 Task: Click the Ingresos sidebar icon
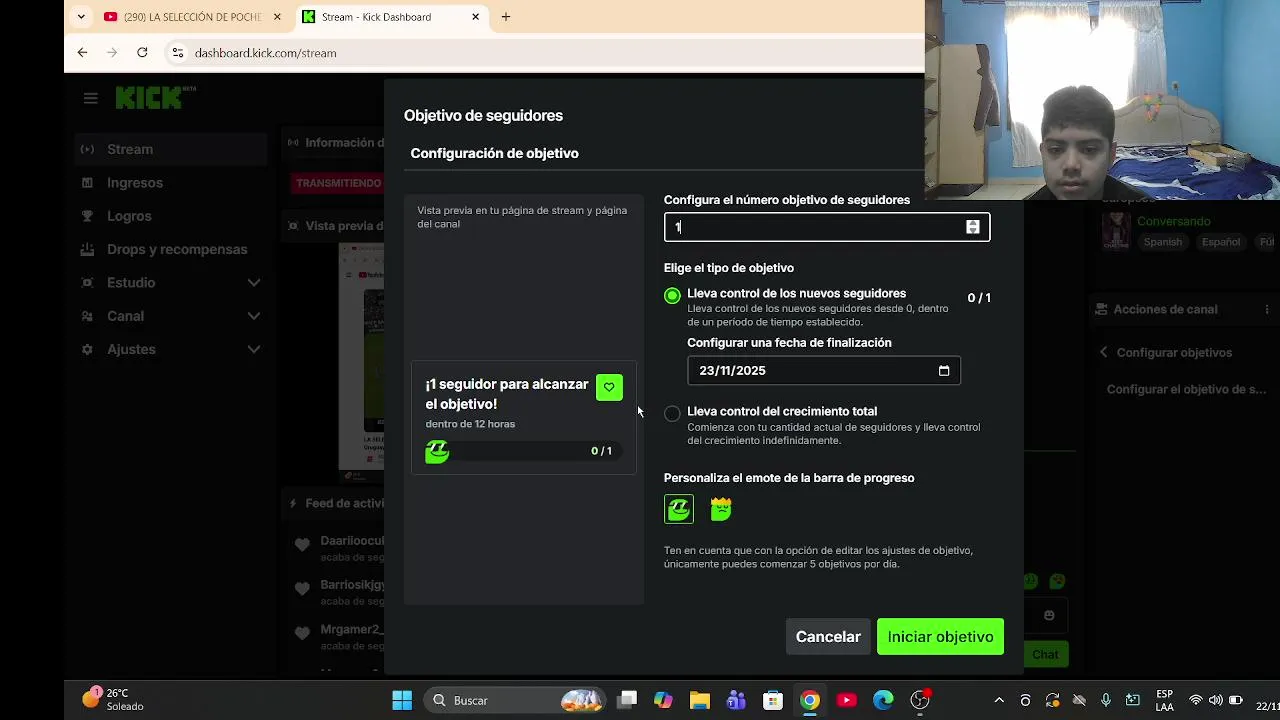88,183
